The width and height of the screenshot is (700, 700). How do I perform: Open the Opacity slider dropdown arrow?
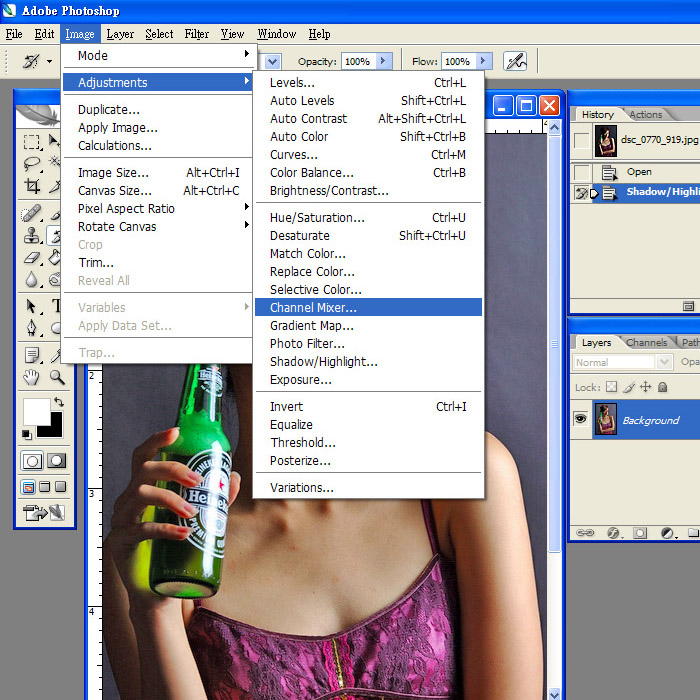385,61
